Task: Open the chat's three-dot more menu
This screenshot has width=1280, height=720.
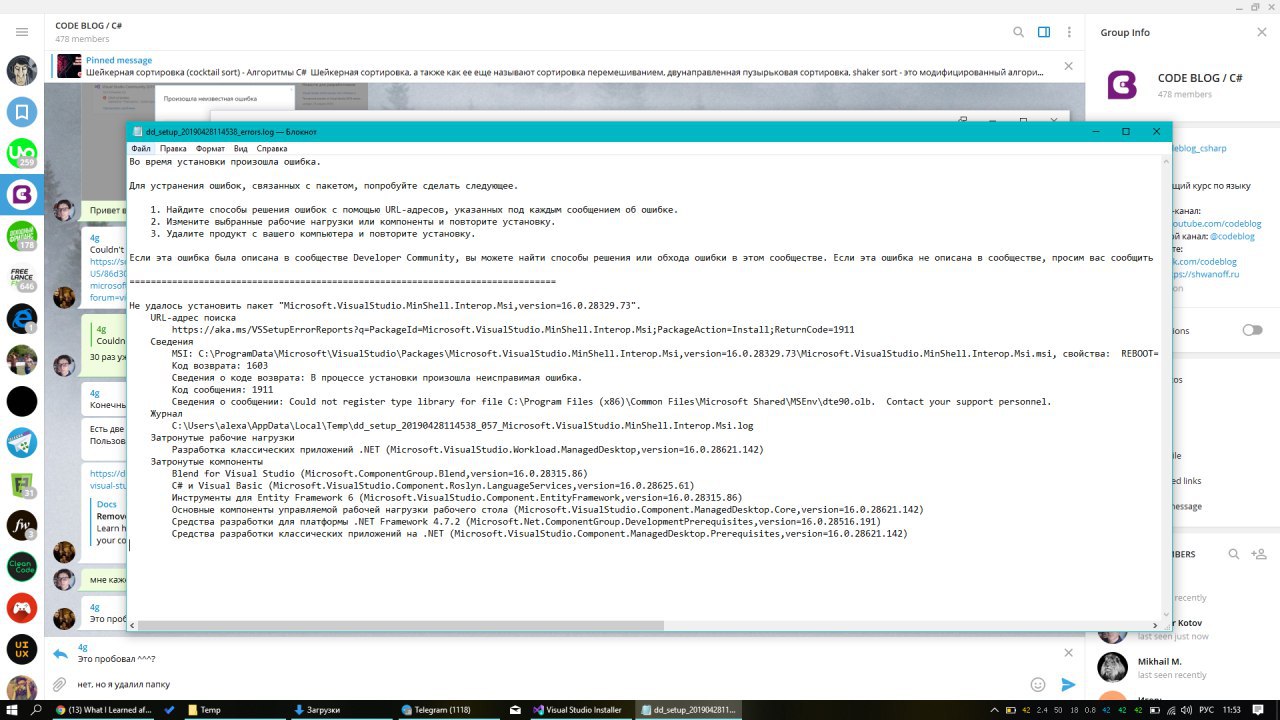Action: tap(1069, 32)
